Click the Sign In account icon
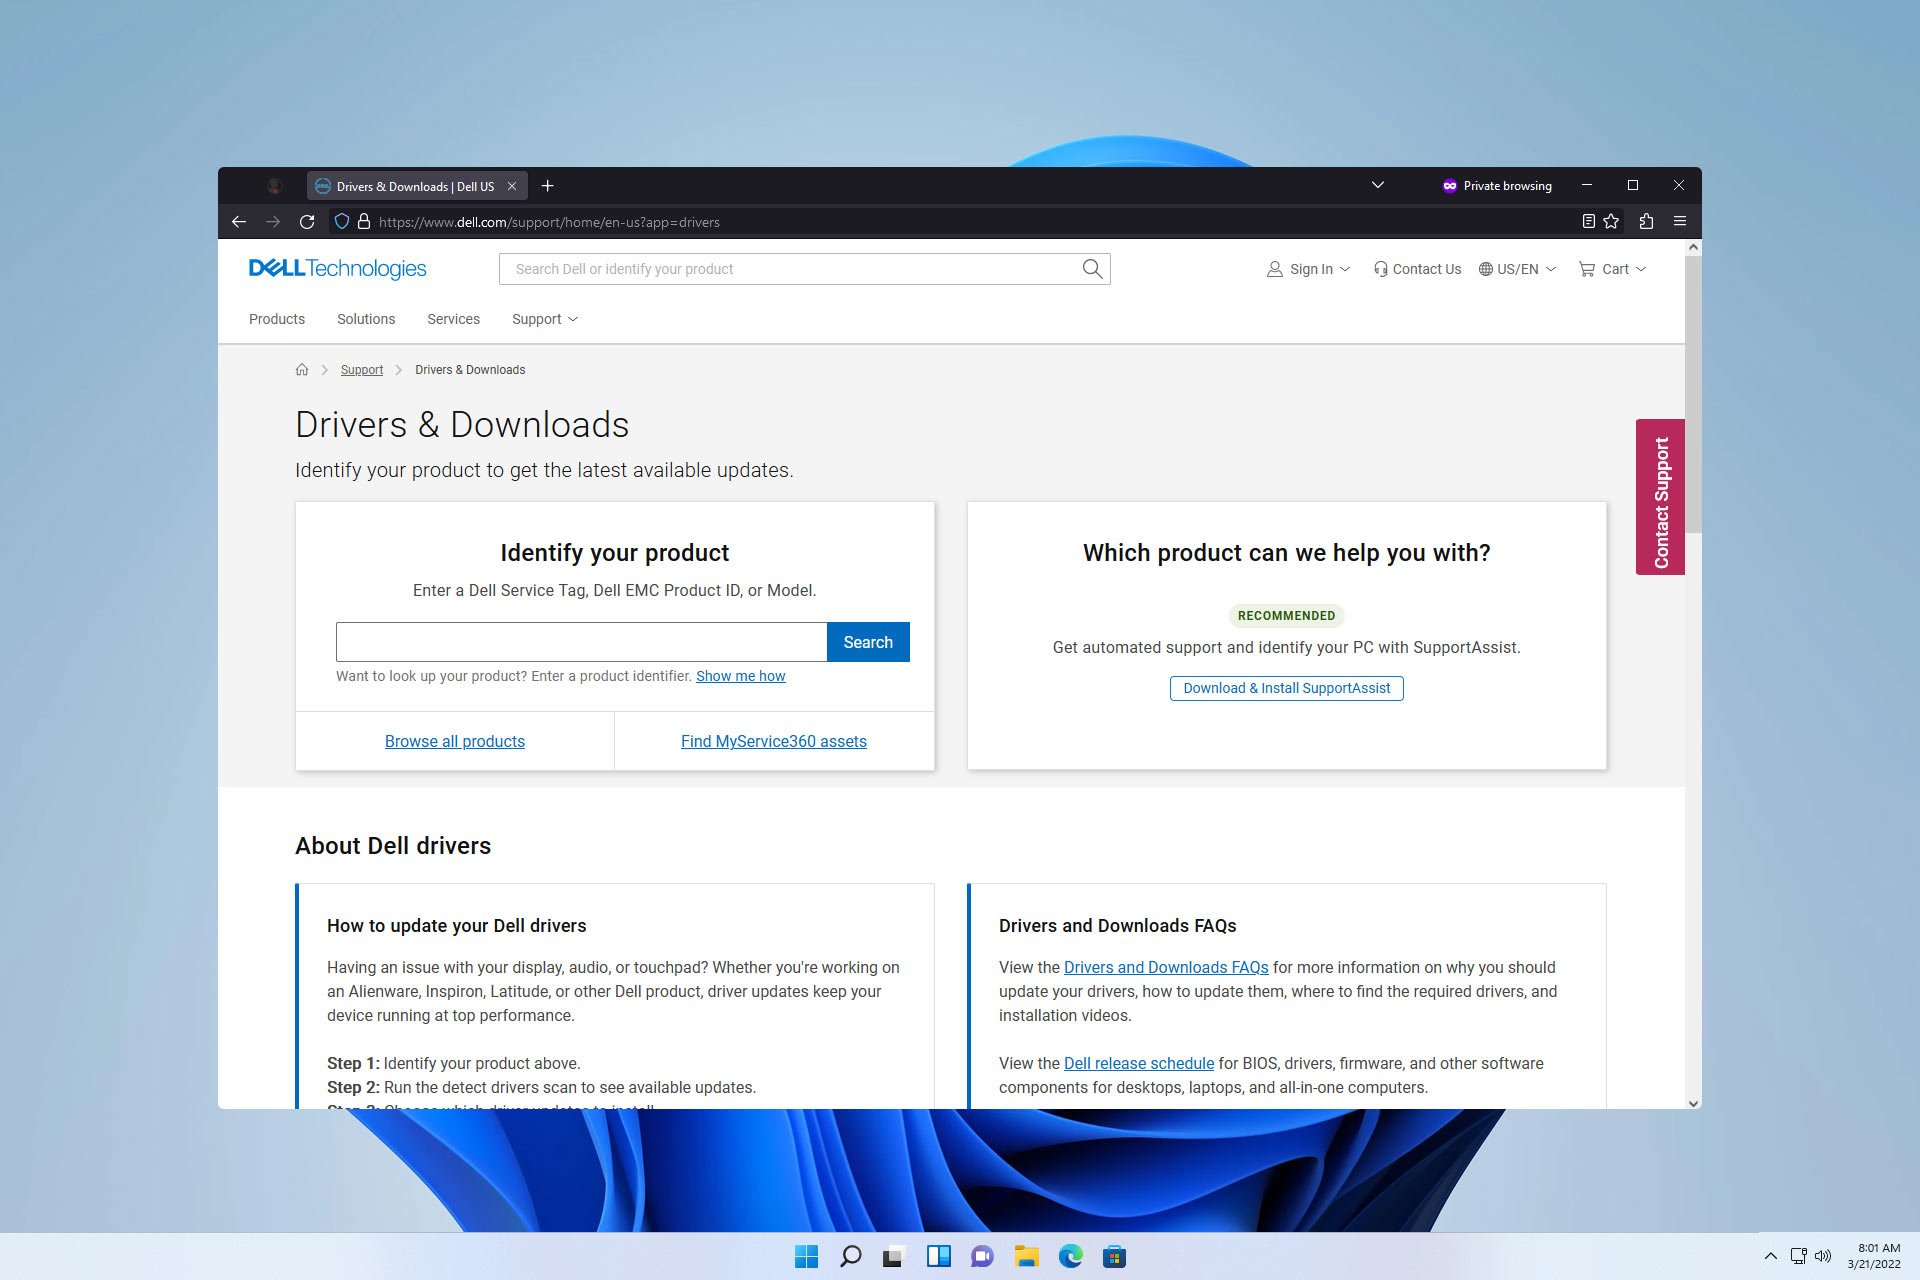The width and height of the screenshot is (1920, 1280). tap(1274, 269)
